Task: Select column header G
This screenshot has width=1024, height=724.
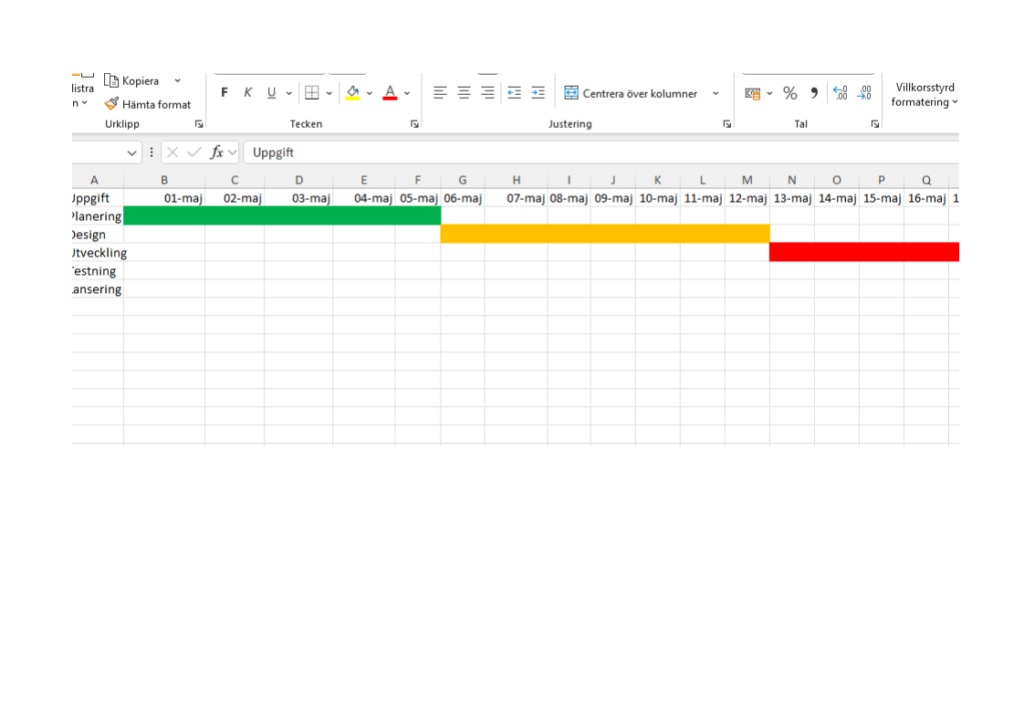Action: (462, 180)
